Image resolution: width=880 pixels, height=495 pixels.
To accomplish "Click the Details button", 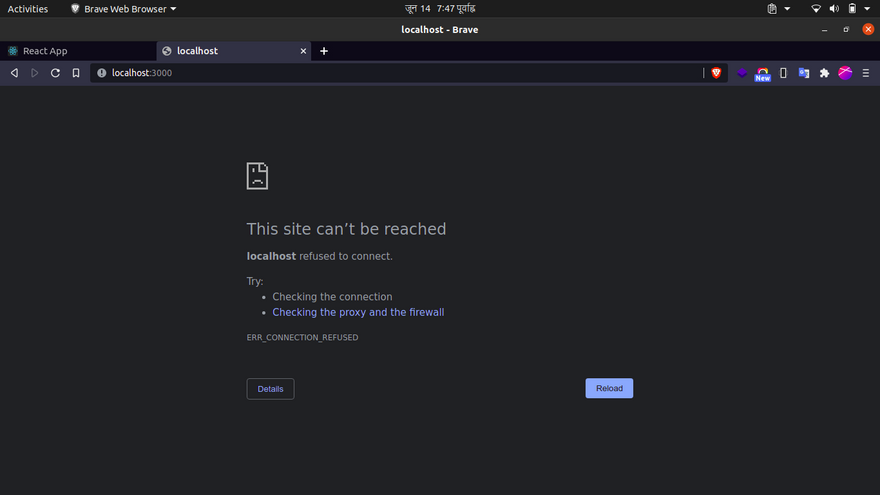I will (x=270, y=389).
